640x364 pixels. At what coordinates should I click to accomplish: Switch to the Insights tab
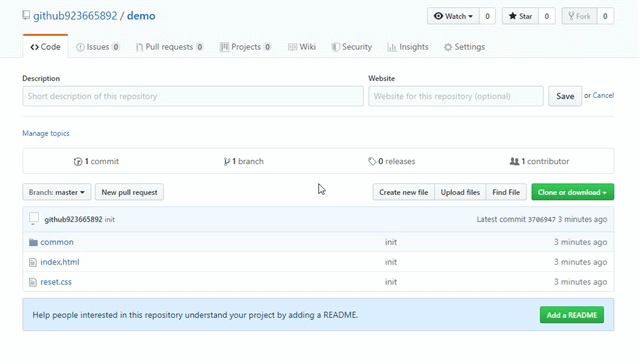click(408, 47)
